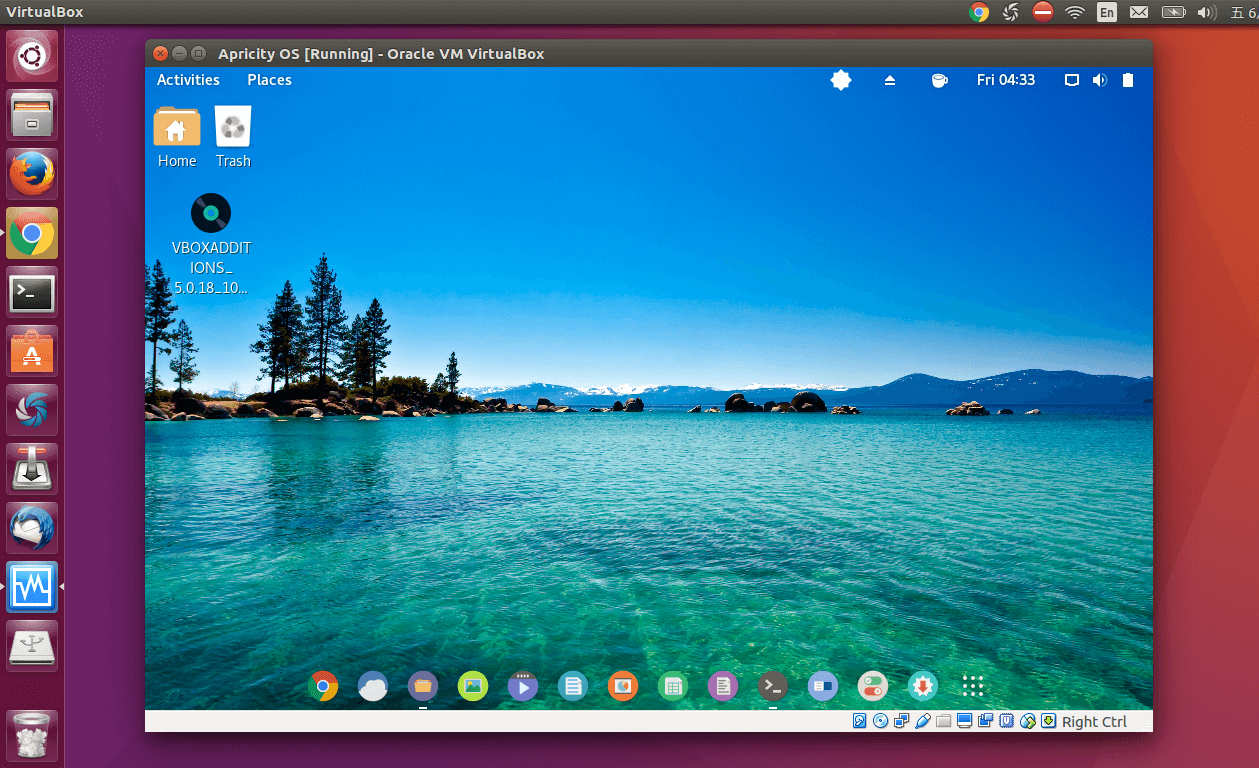This screenshot has height=768, width=1259.
Task: Open the spreadsheet app in the dock
Action: click(x=673, y=686)
